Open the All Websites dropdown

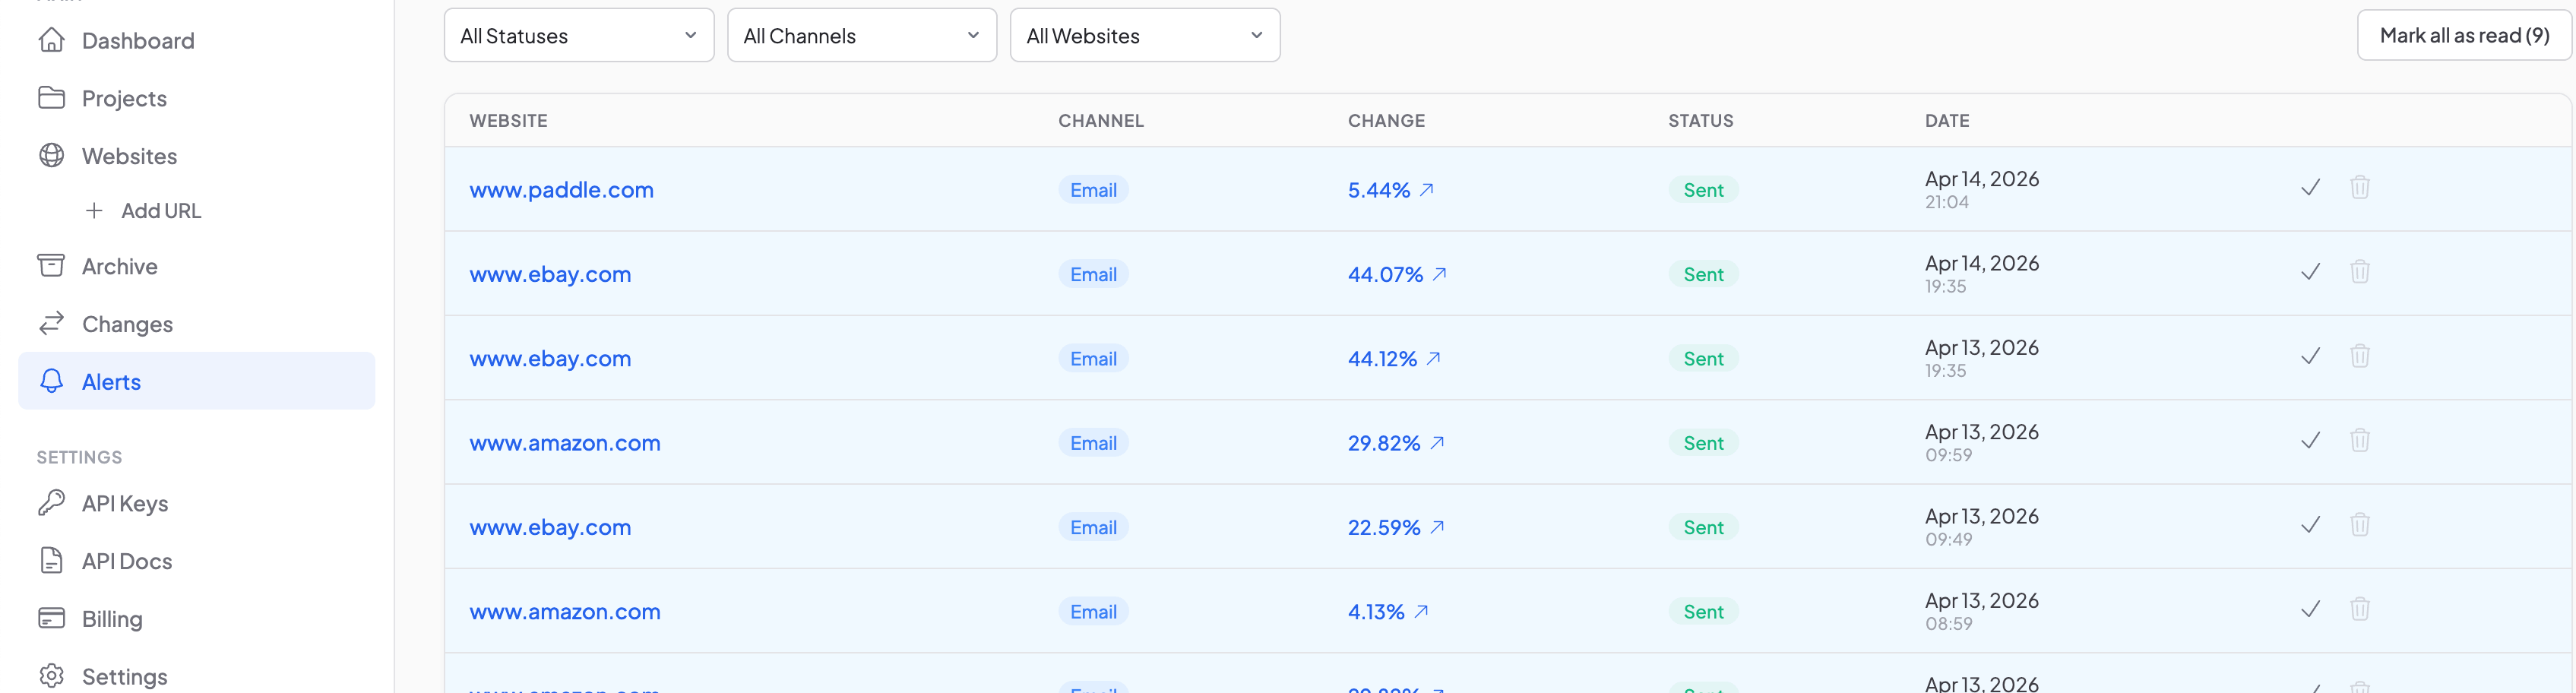[x=1145, y=35]
